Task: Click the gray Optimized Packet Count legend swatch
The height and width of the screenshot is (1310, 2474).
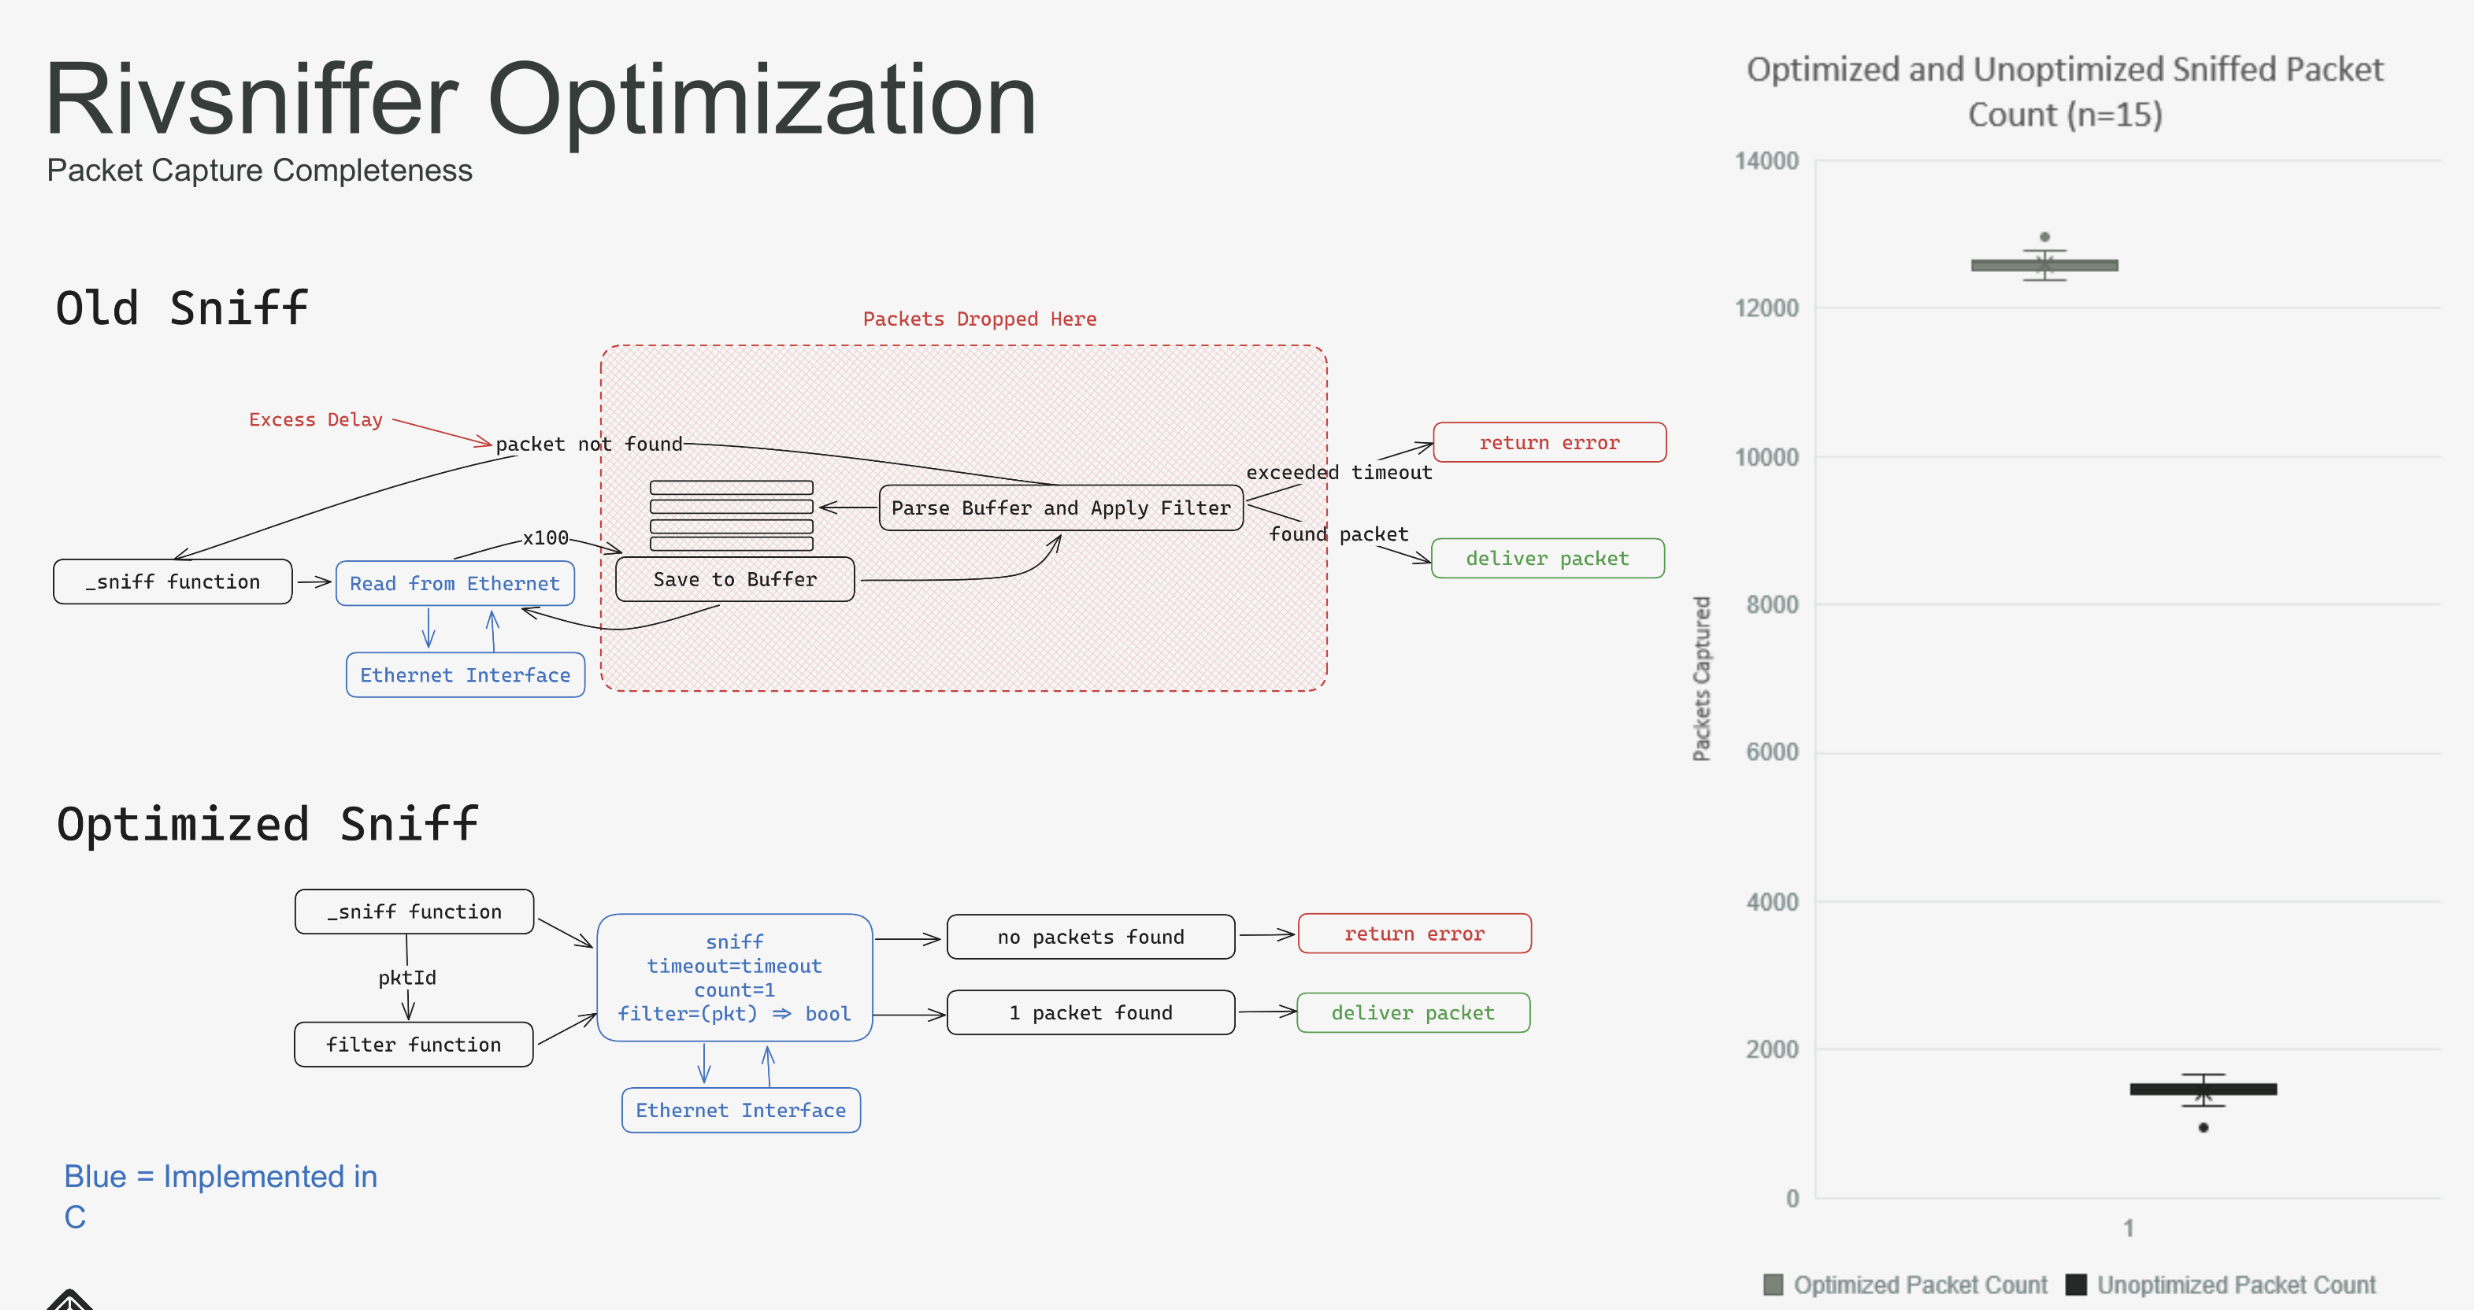Action: (x=1773, y=1284)
